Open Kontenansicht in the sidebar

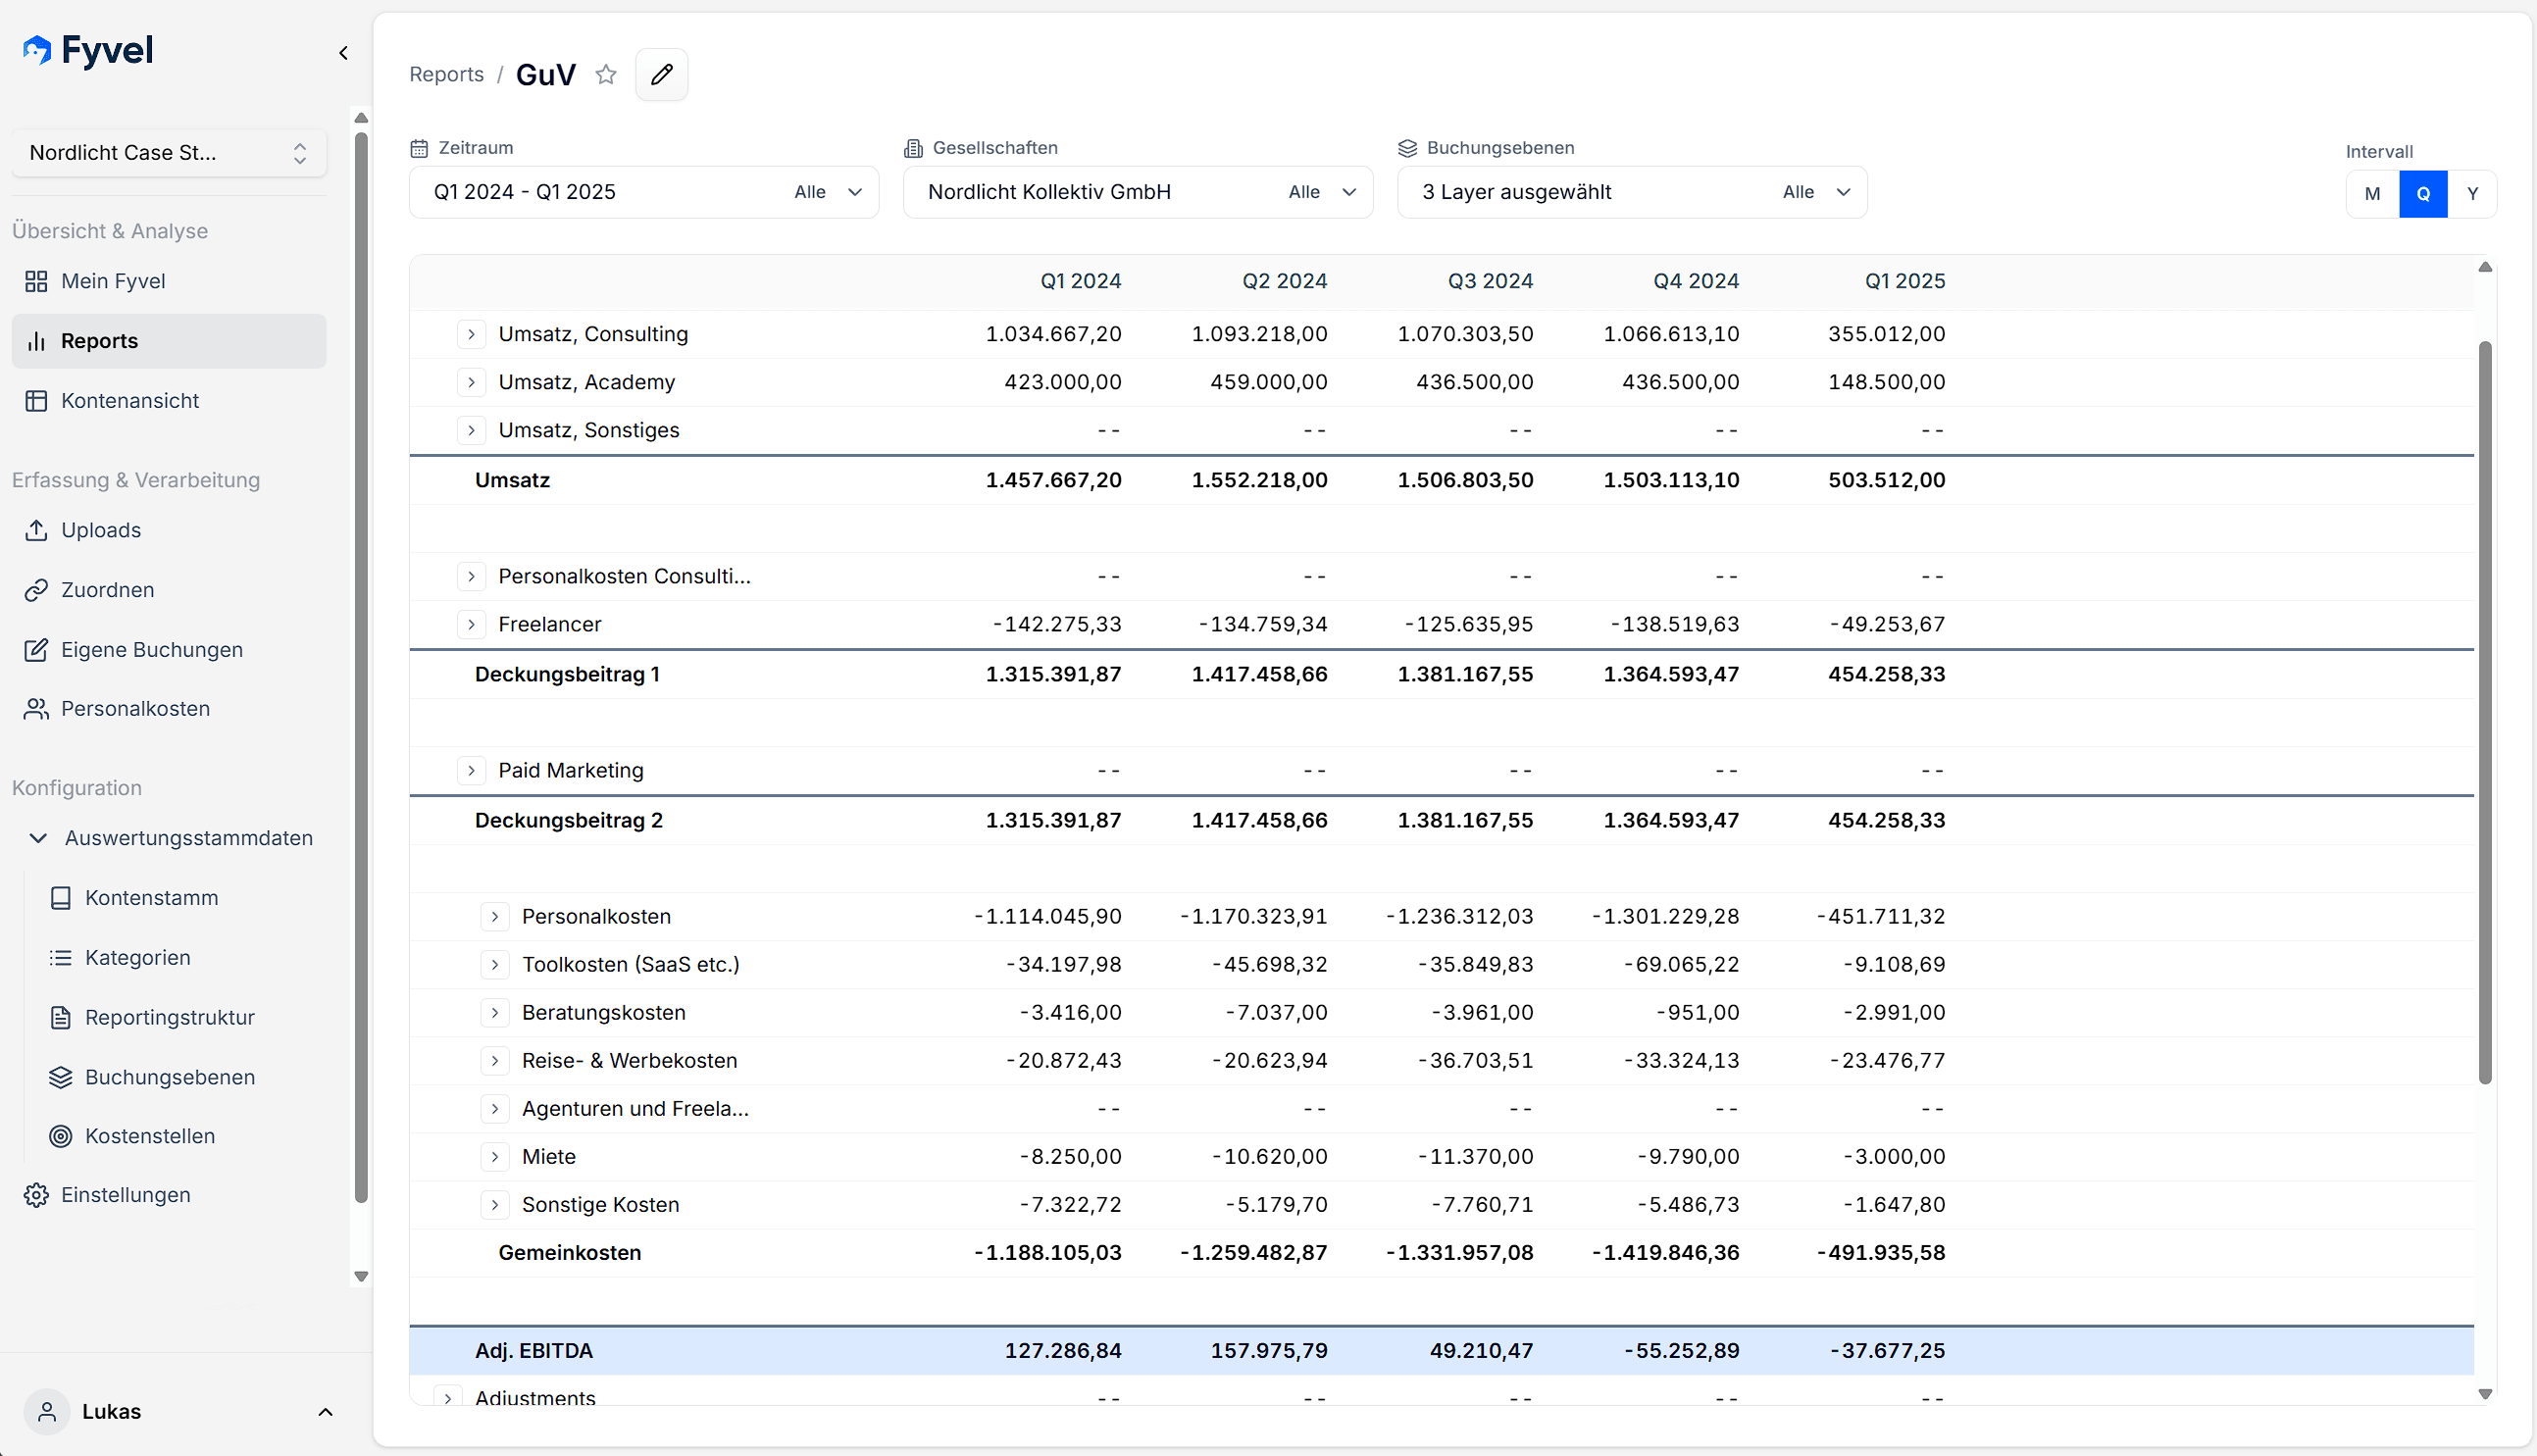tap(169, 401)
